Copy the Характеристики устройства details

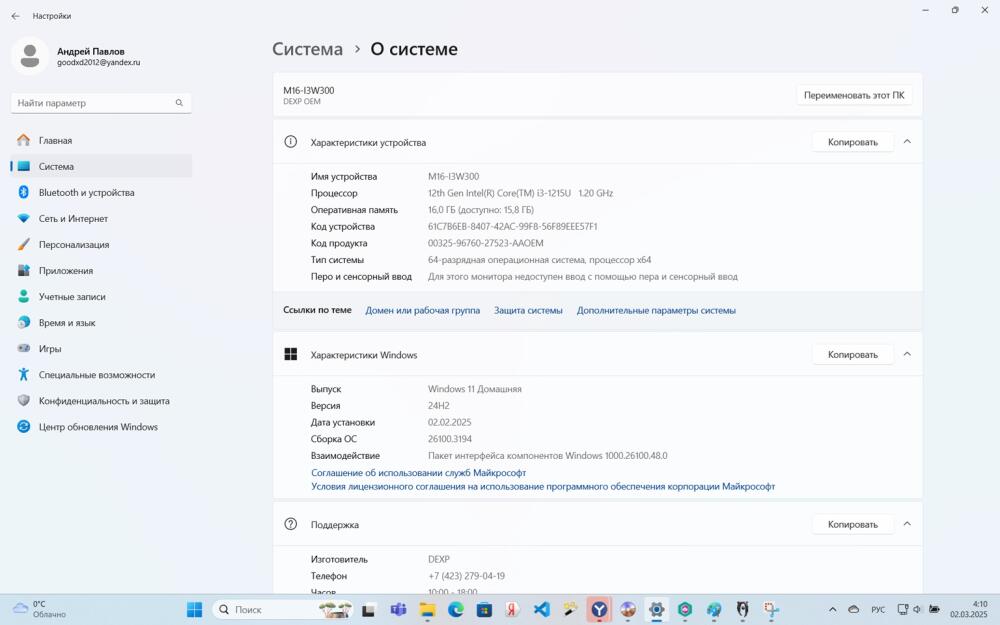[853, 142]
